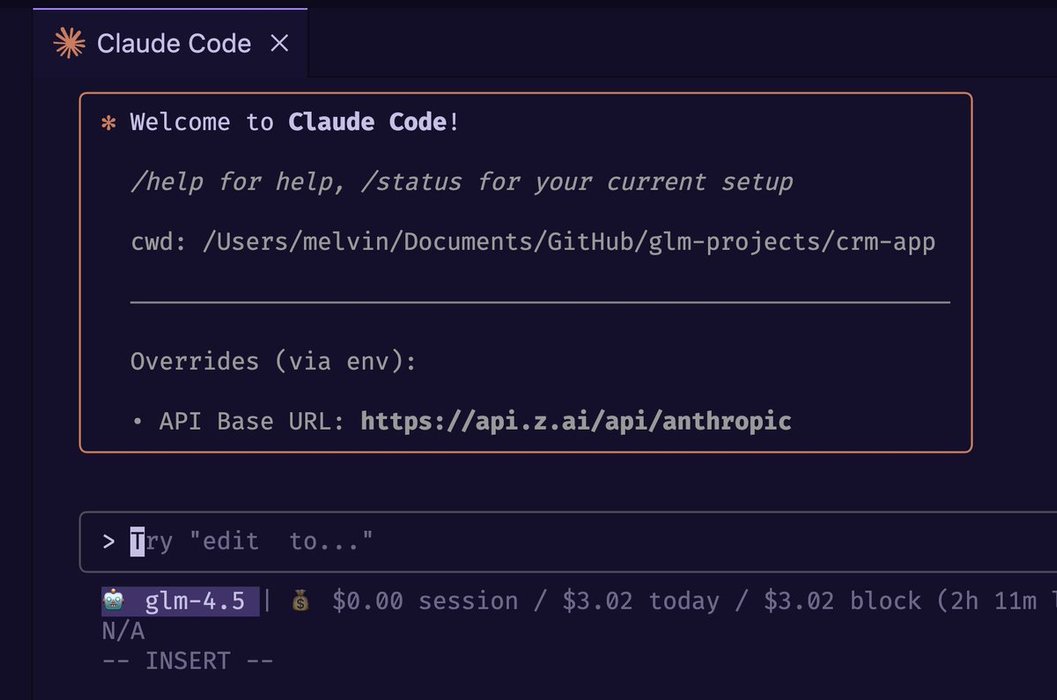Select the glm-4.5 model badge
The image size is (1057, 700).
coord(180,601)
